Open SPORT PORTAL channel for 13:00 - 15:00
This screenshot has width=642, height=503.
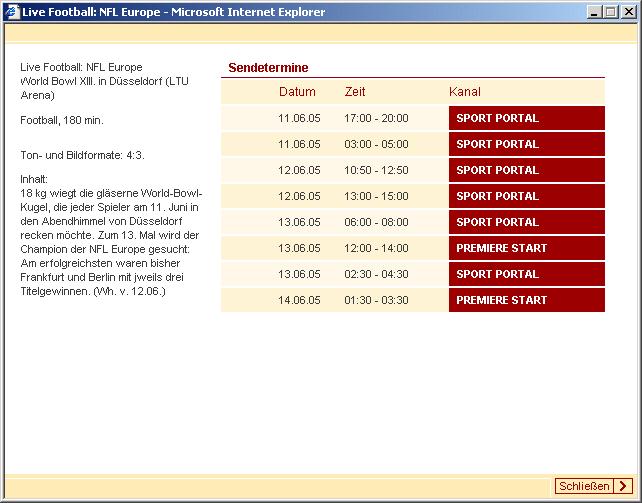point(527,196)
